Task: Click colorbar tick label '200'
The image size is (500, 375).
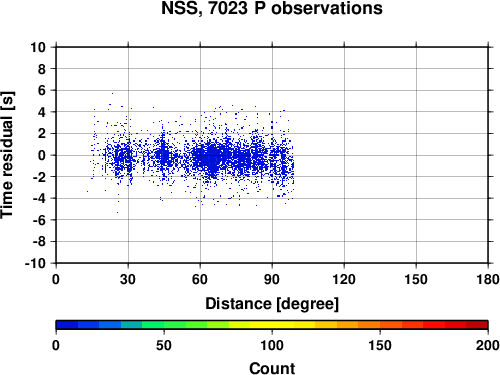Action: click(x=488, y=345)
